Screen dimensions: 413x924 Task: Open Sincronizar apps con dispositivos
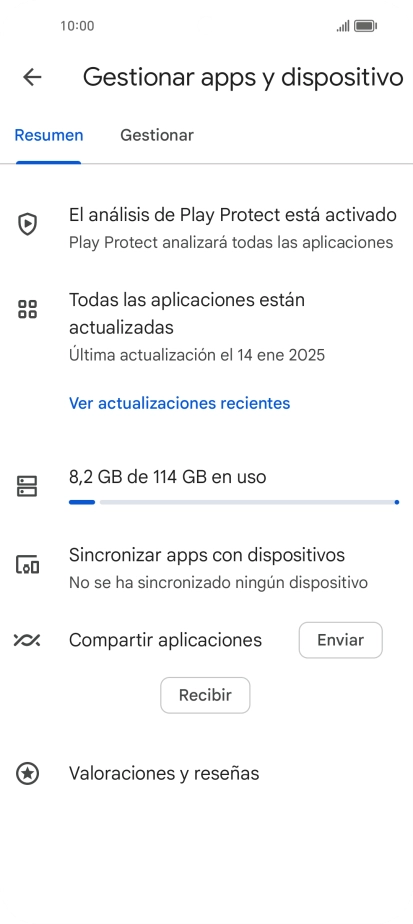pyautogui.click(x=206, y=568)
